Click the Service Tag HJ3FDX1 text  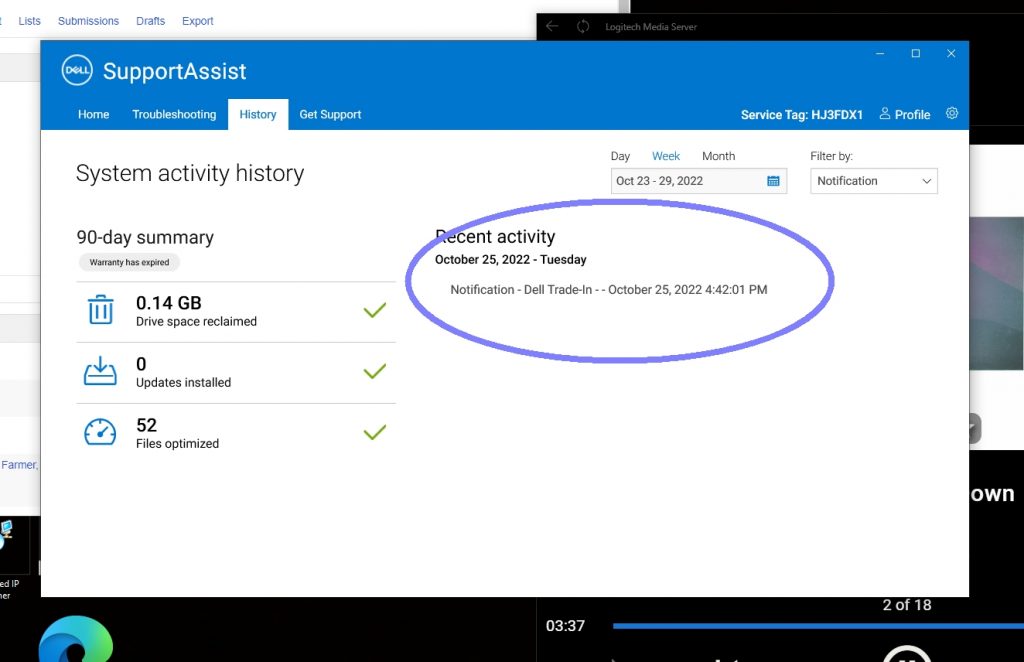[x=801, y=115]
